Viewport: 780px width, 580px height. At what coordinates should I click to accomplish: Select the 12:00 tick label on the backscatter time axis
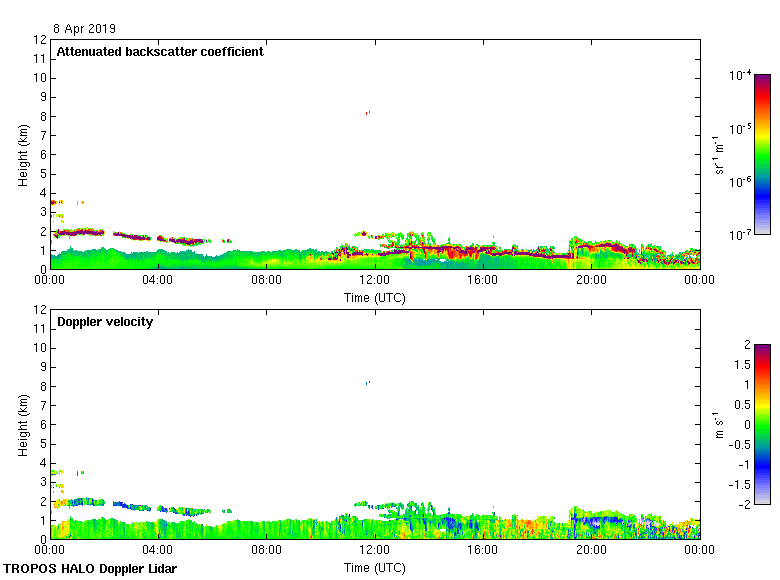(375, 281)
